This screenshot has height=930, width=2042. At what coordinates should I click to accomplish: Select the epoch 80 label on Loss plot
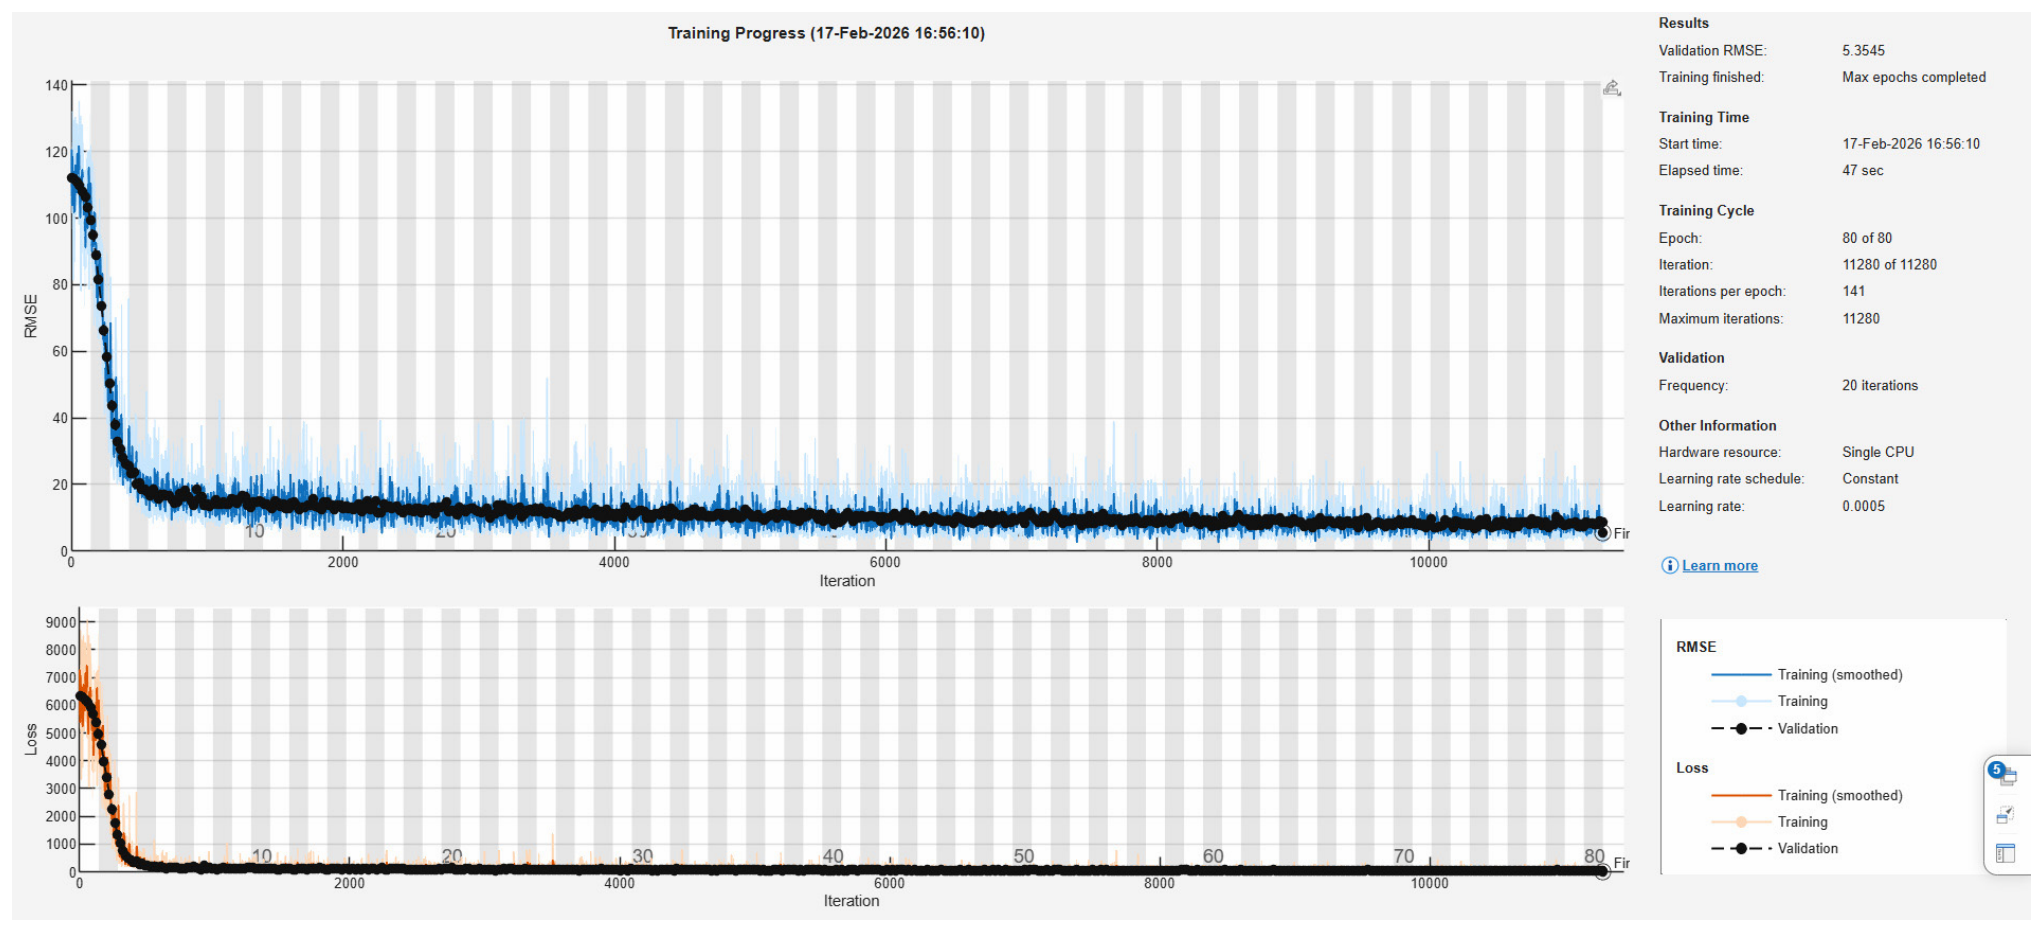point(1594,856)
